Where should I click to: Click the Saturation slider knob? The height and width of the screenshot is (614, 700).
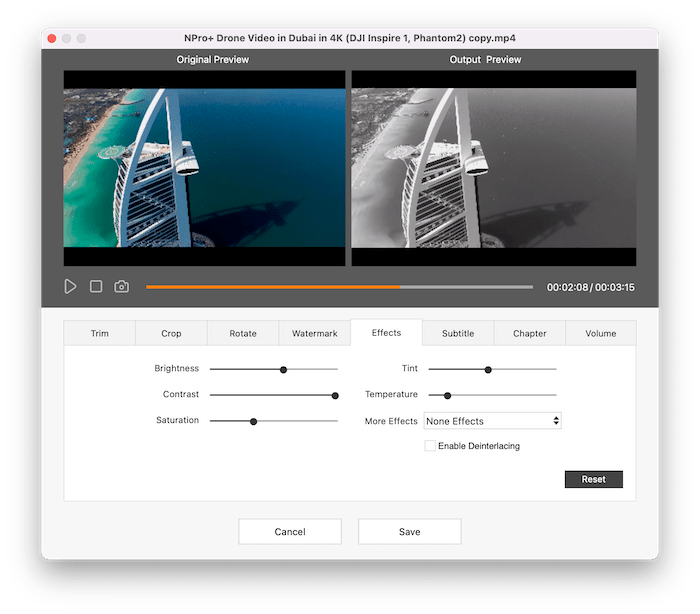point(253,421)
